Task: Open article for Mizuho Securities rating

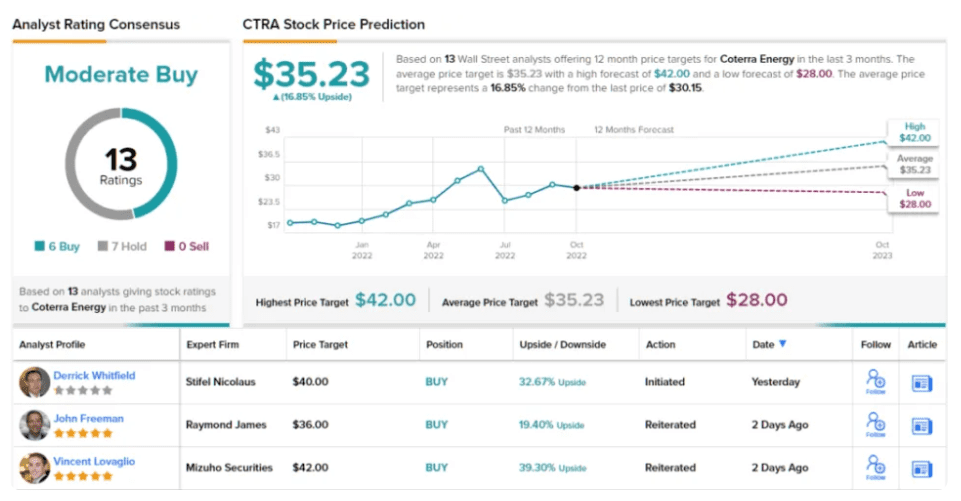Action: 921,468
